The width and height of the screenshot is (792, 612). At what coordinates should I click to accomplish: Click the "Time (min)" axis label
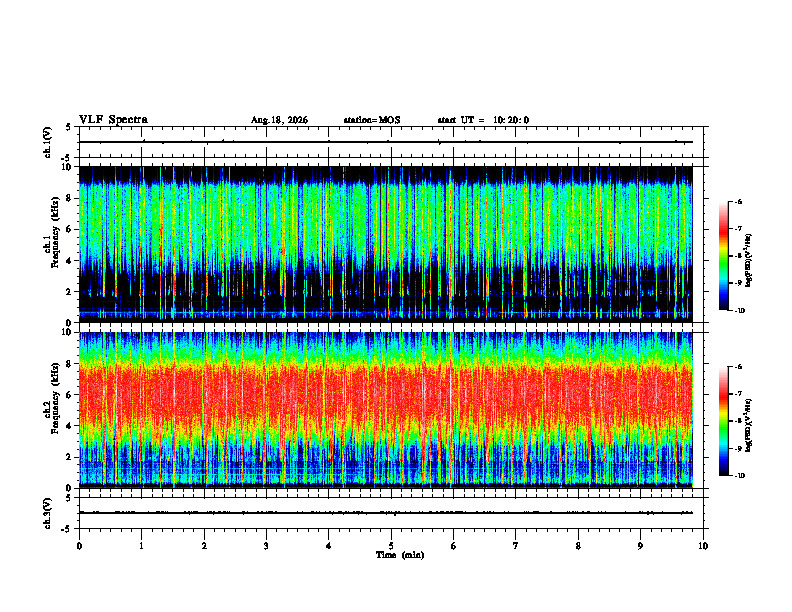click(x=400, y=555)
